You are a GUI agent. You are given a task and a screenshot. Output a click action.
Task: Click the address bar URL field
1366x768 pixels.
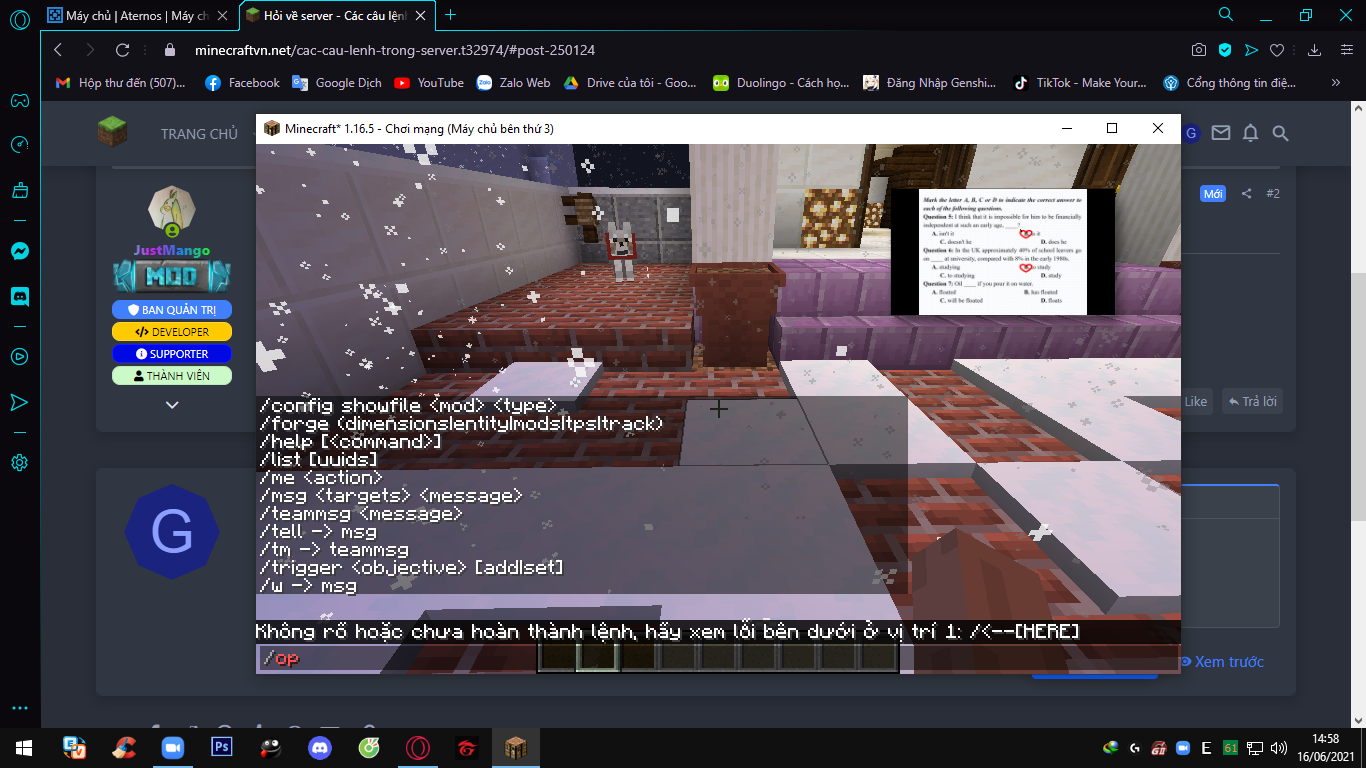click(394, 50)
